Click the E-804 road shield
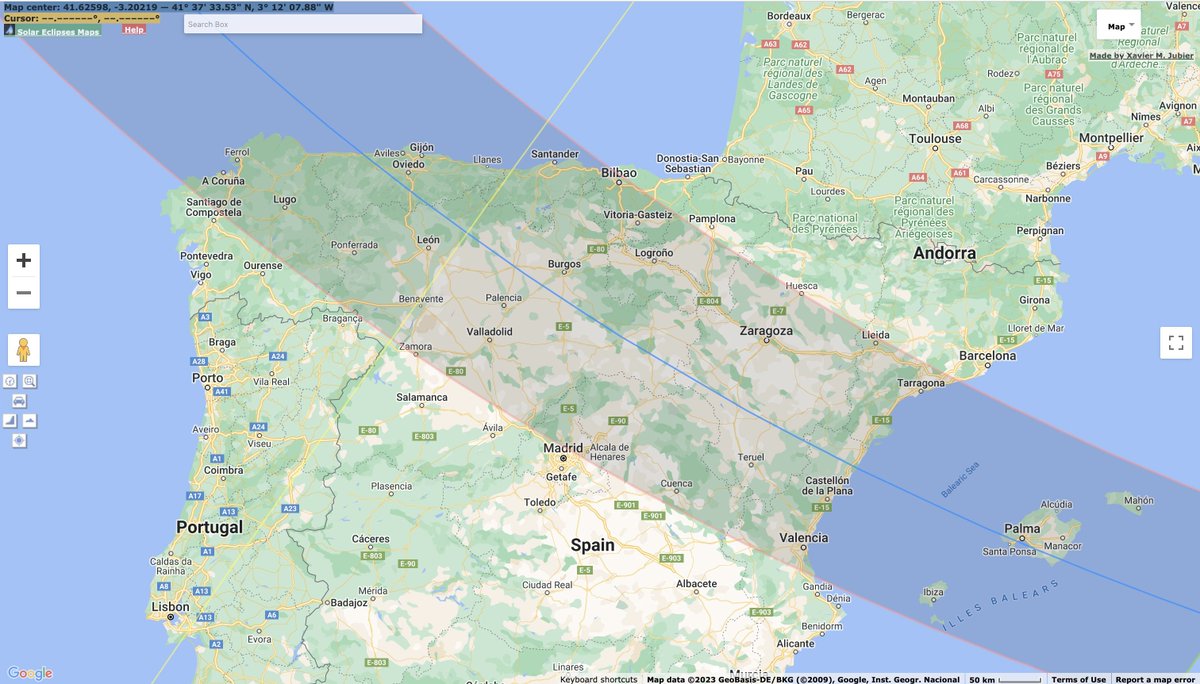 click(x=708, y=300)
